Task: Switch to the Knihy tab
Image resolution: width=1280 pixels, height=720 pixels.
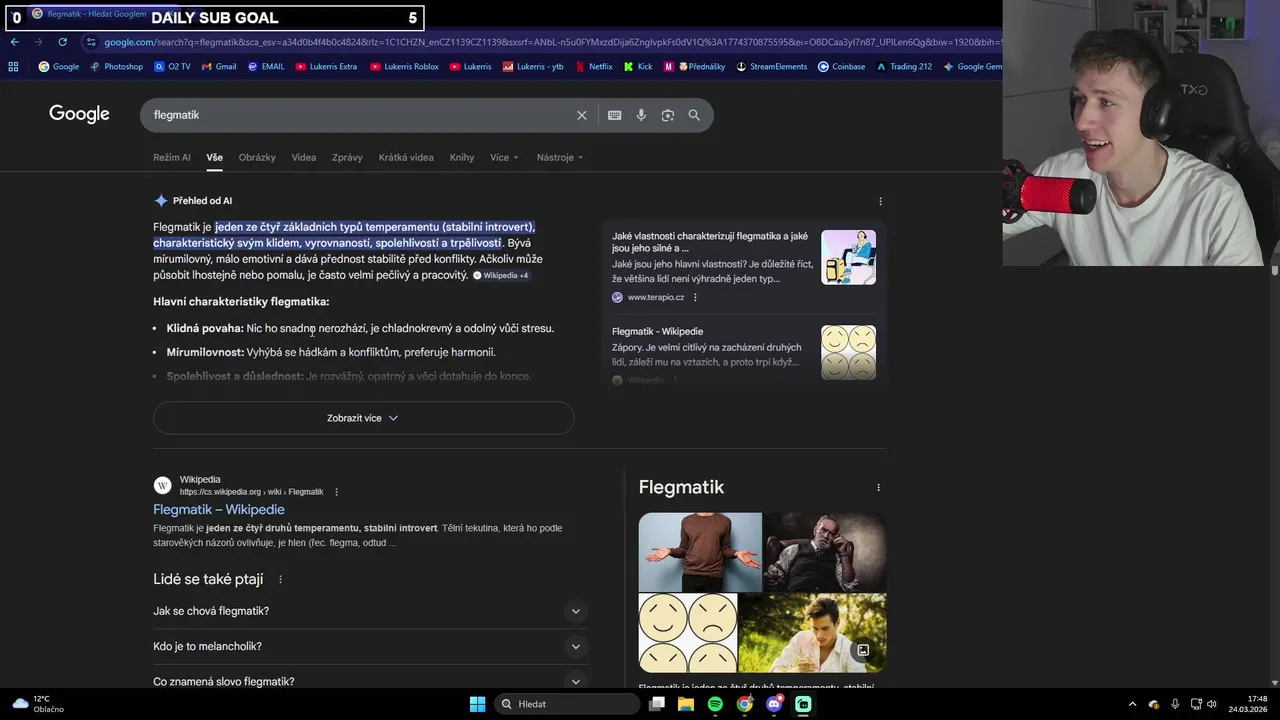Action: pyautogui.click(x=462, y=157)
